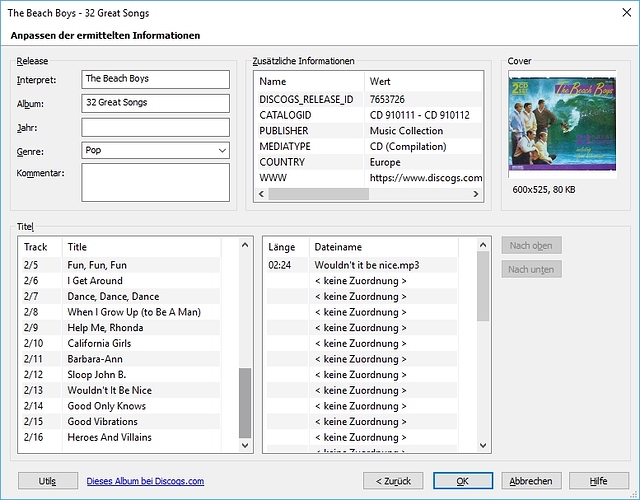Click the Utils button
The image size is (640, 500).
coord(48,481)
